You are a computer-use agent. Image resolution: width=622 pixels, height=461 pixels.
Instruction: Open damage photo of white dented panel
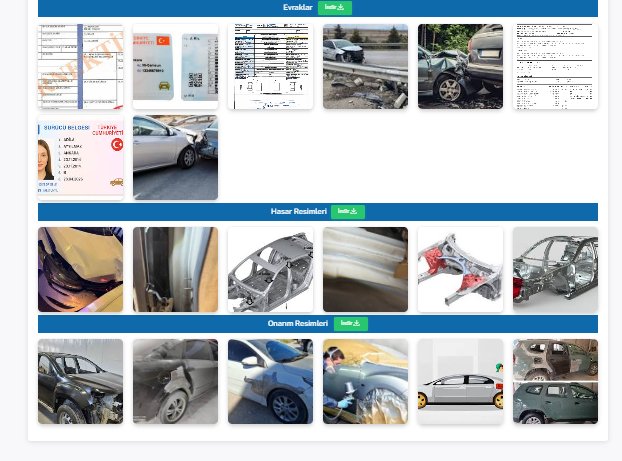pyautogui.click(x=365, y=269)
